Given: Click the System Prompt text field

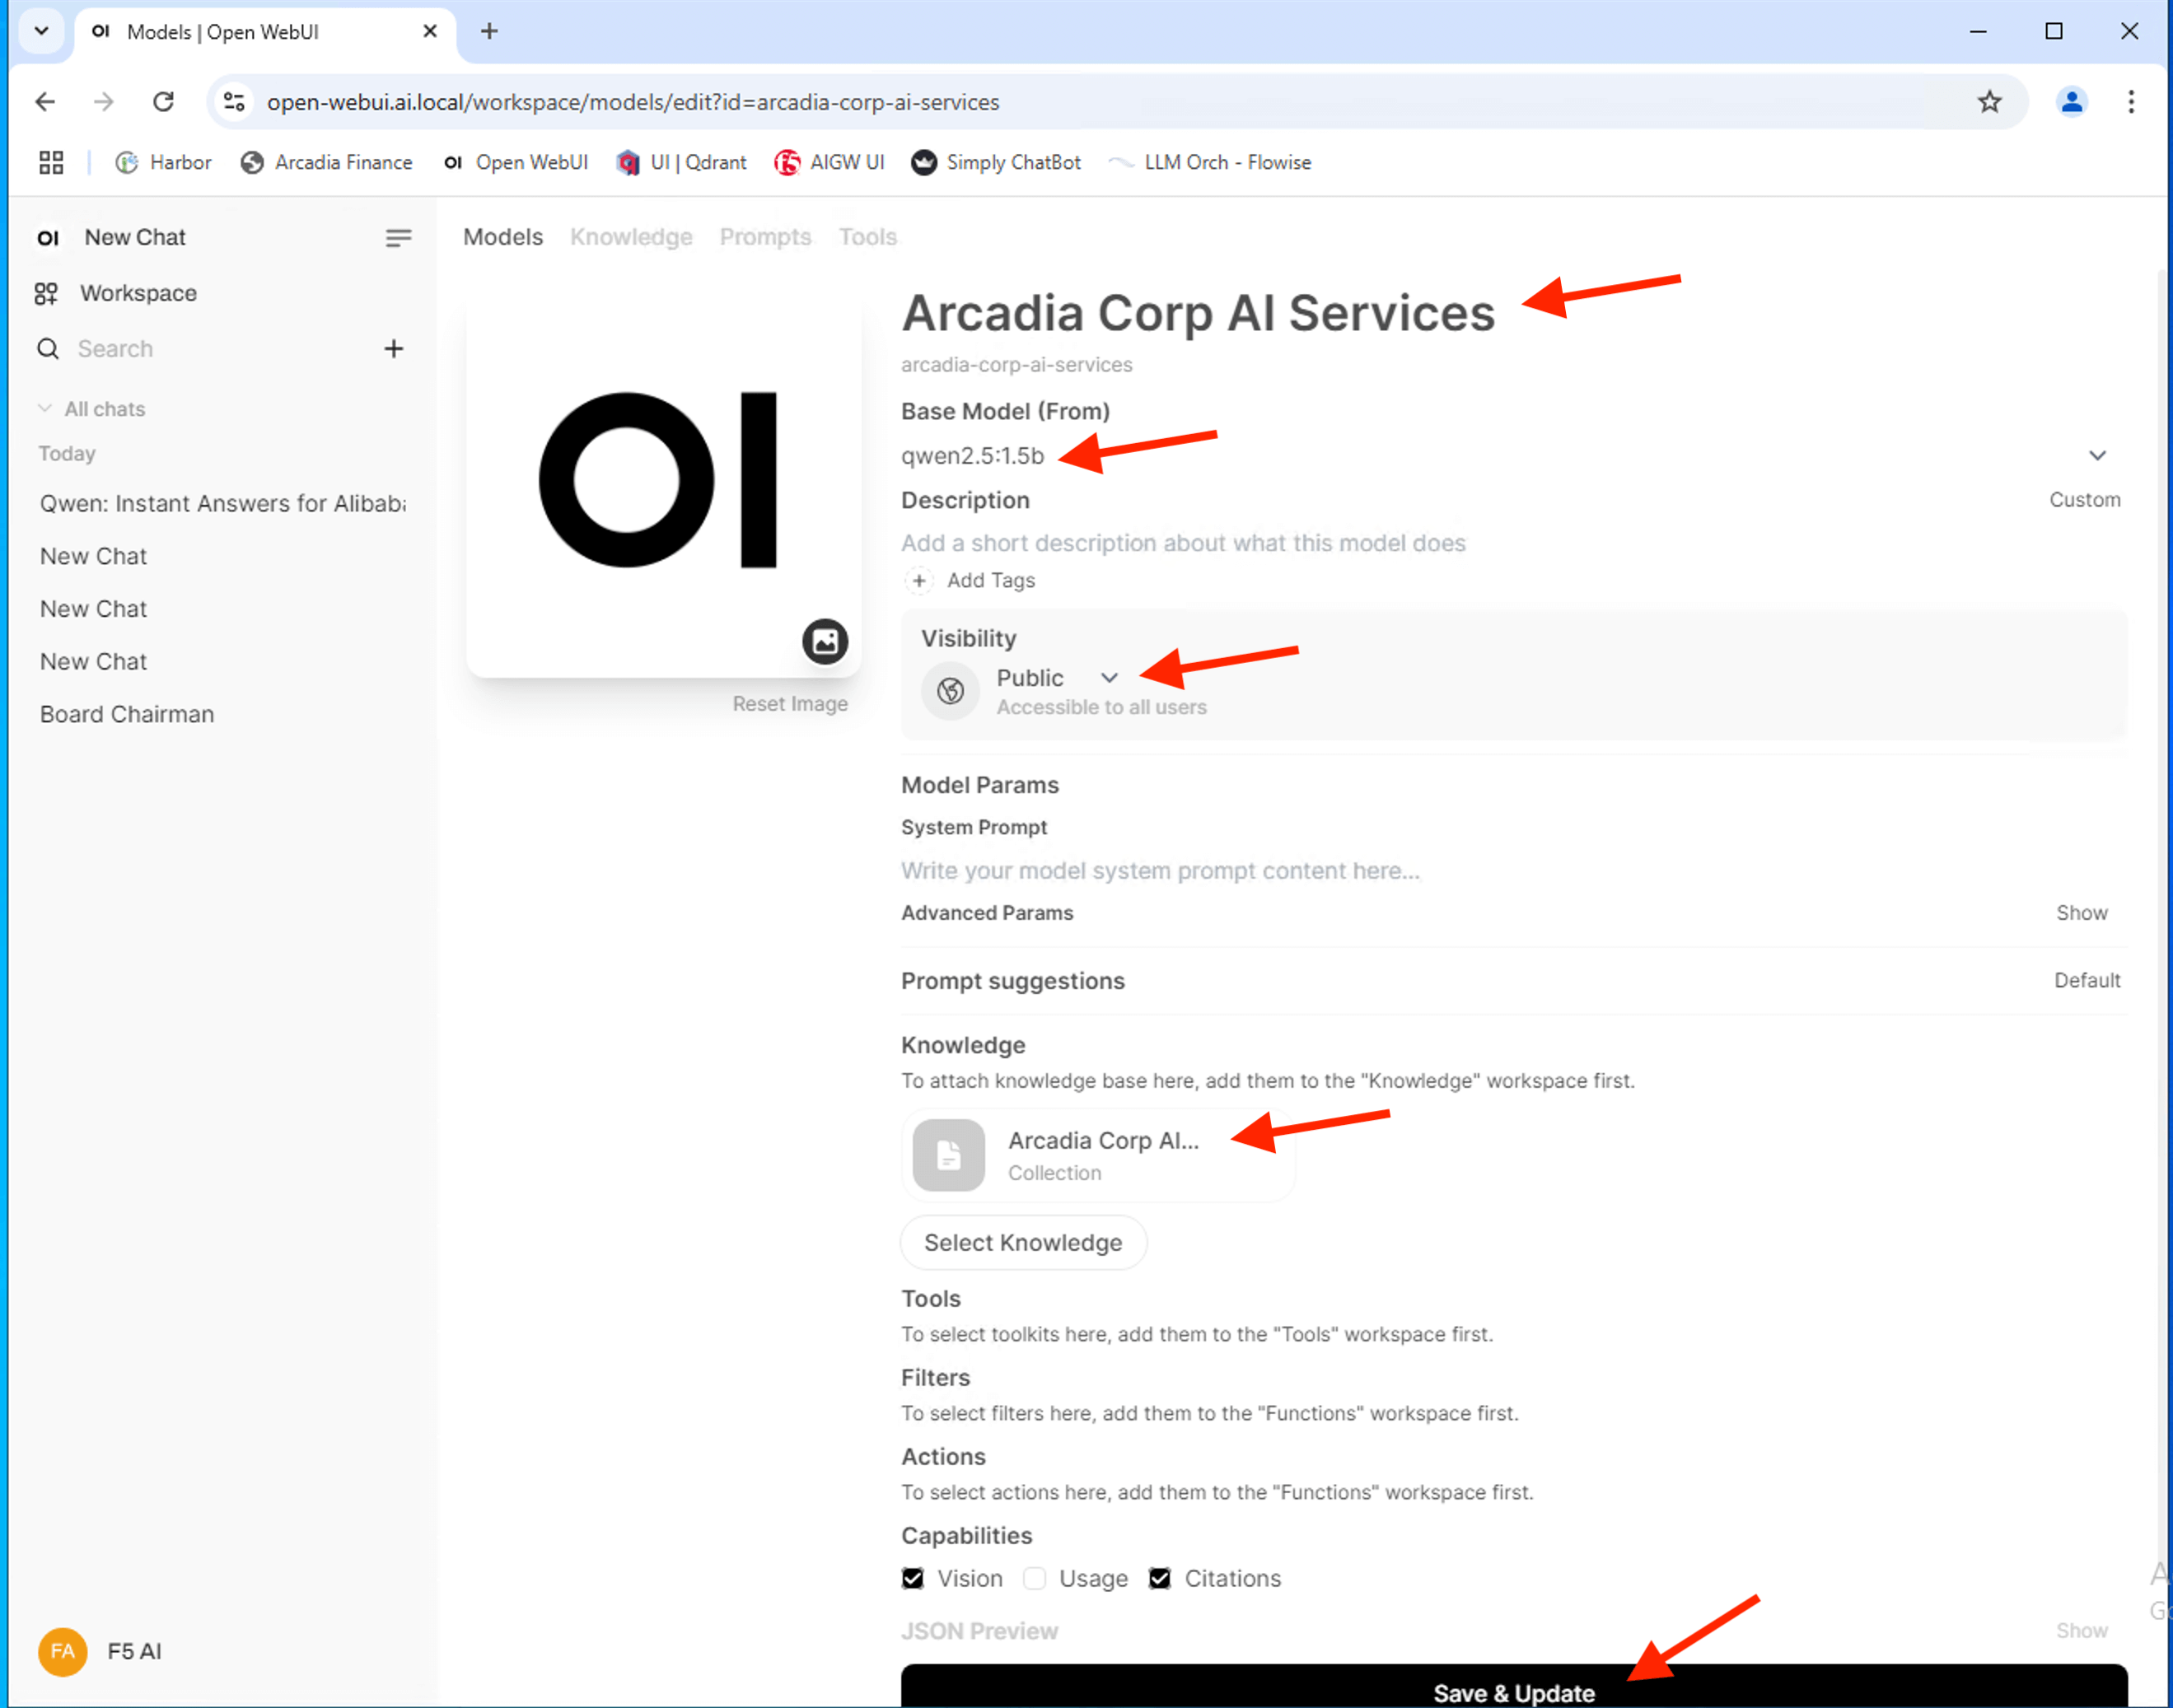Looking at the screenshot, I should (1160, 871).
